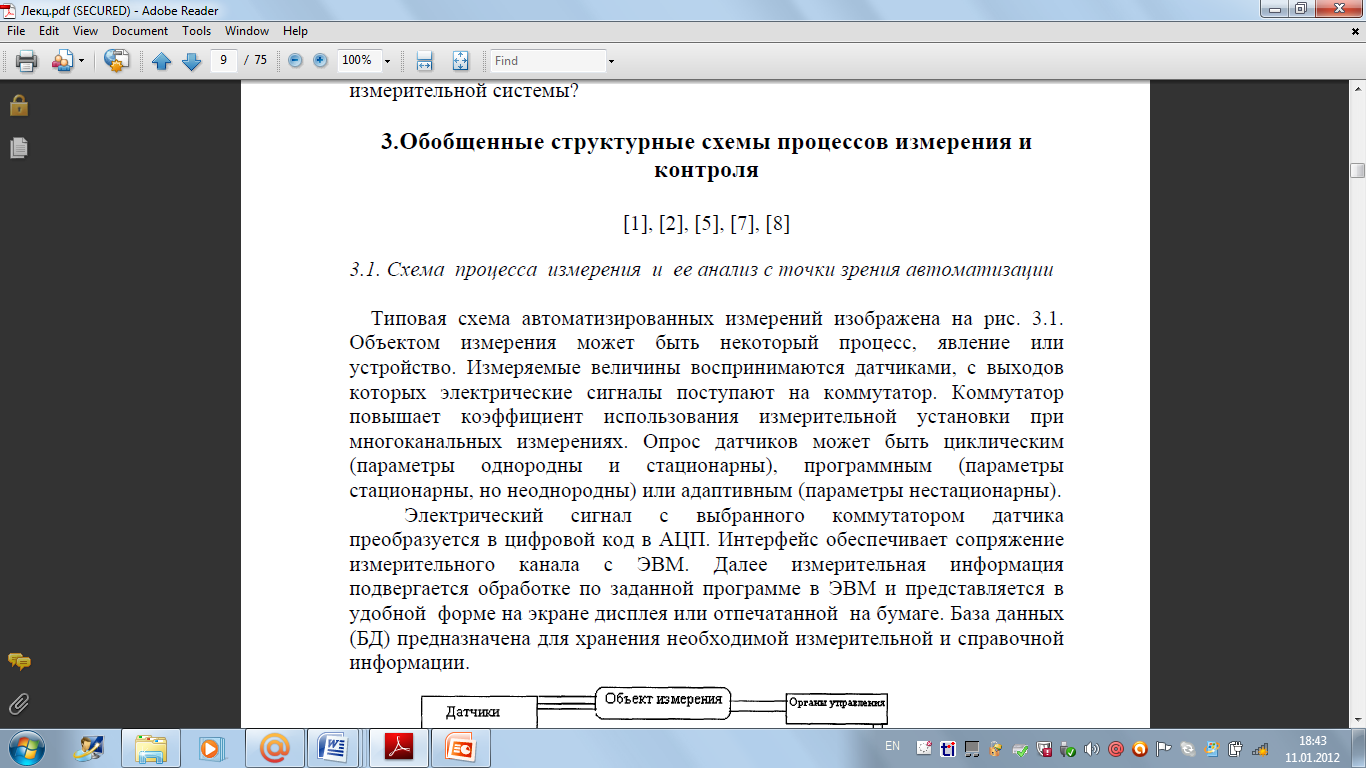Open the File menu

coord(16,31)
